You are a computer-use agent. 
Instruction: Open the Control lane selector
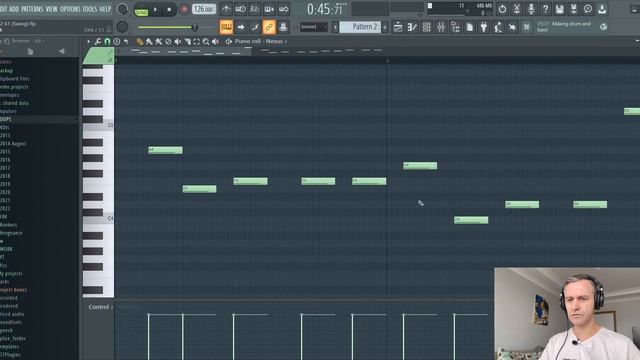pos(101,307)
